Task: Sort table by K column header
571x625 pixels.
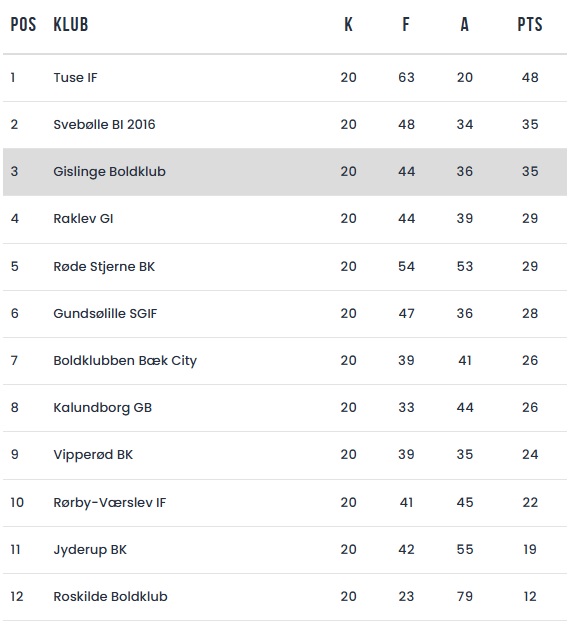Action: (x=348, y=24)
